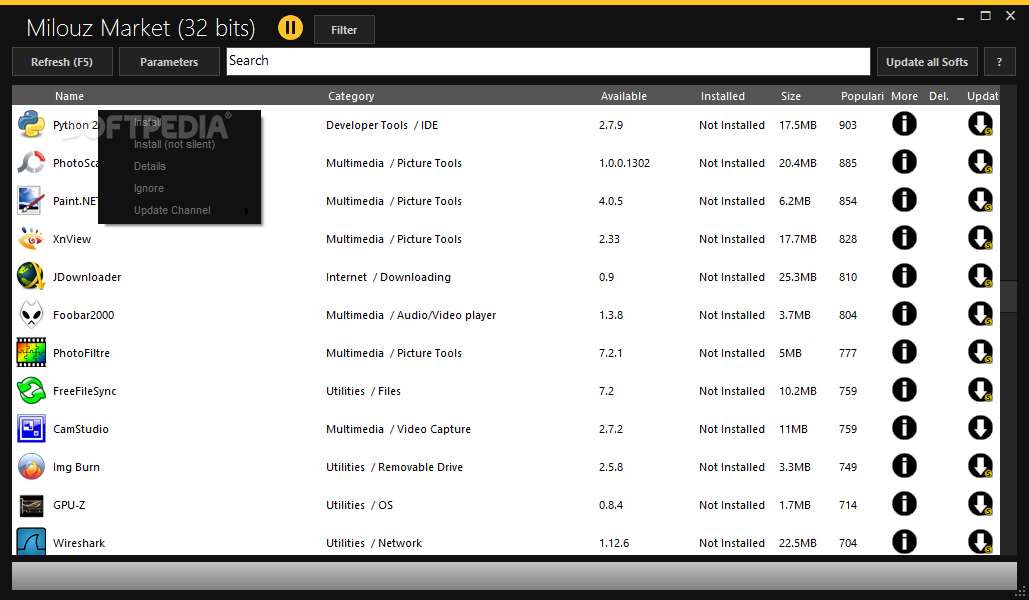
Task: Click Img Burn download arrow icon
Action: point(980,467)
